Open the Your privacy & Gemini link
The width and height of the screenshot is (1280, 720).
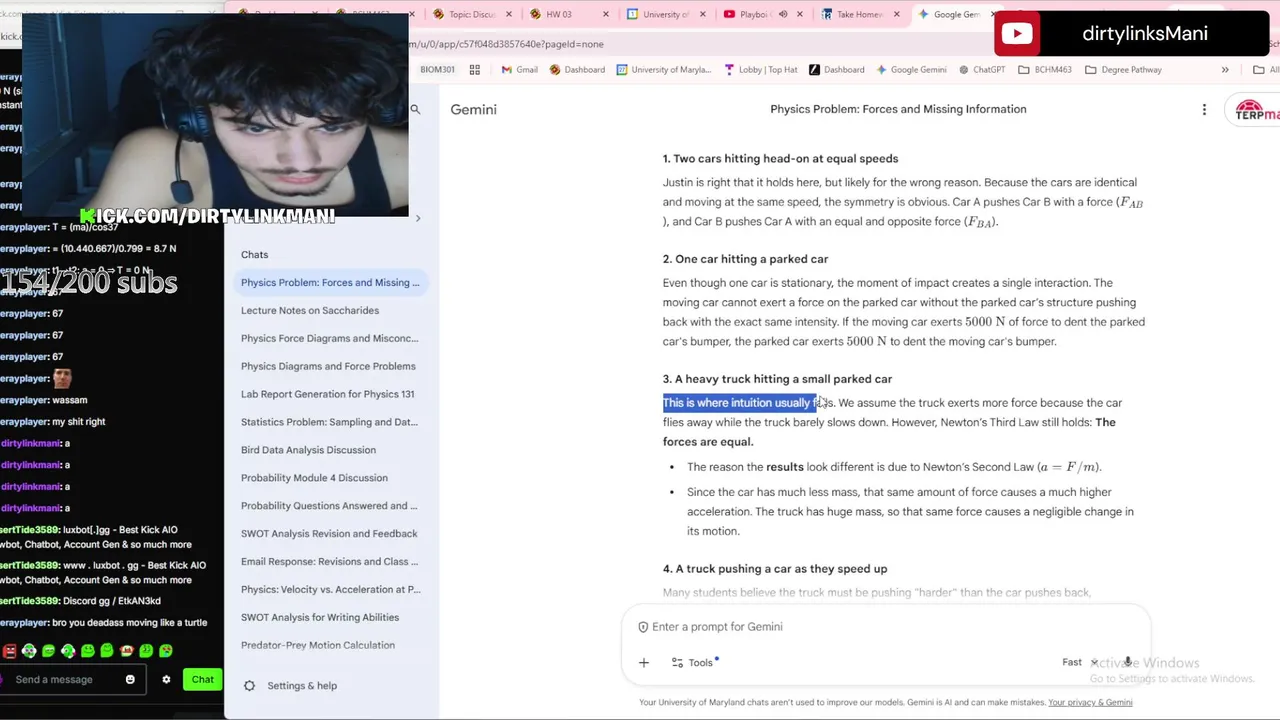tap(1090, 702)
